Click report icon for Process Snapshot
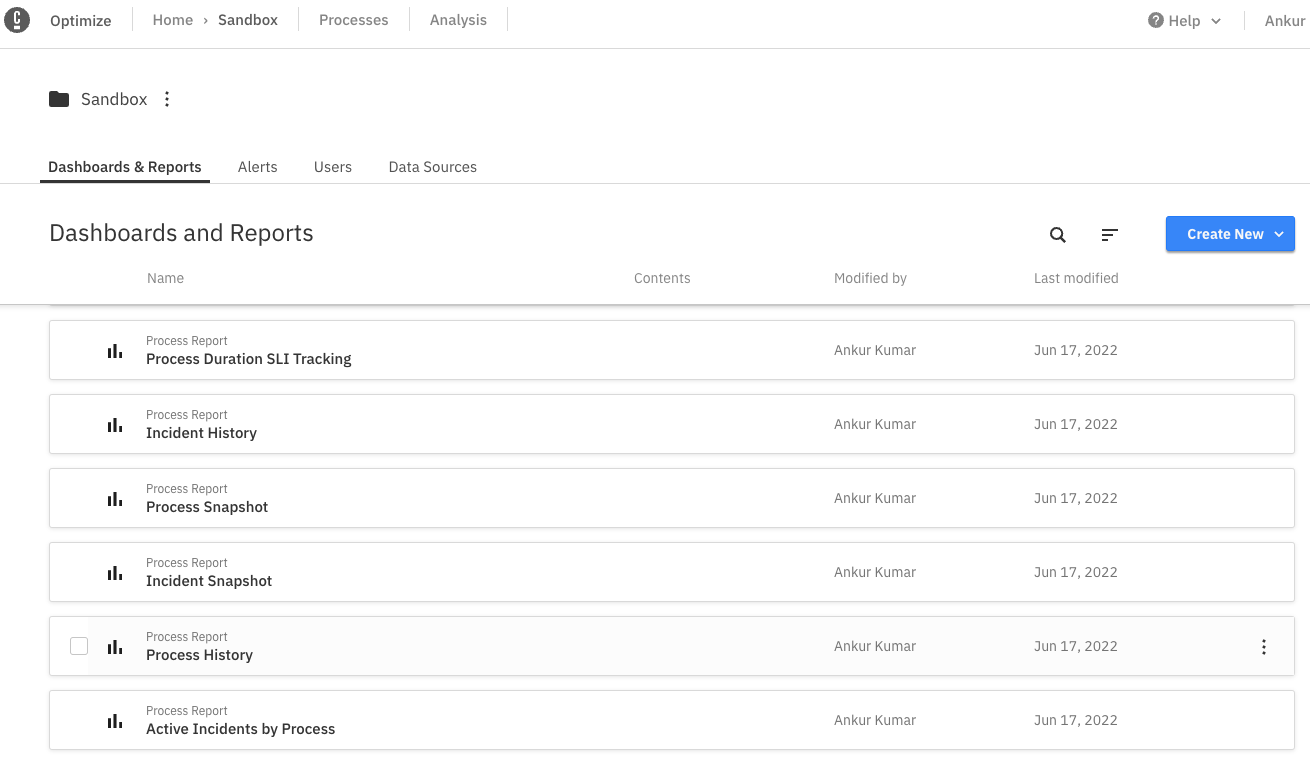1310x759 pixels. (x=115, y=499)
